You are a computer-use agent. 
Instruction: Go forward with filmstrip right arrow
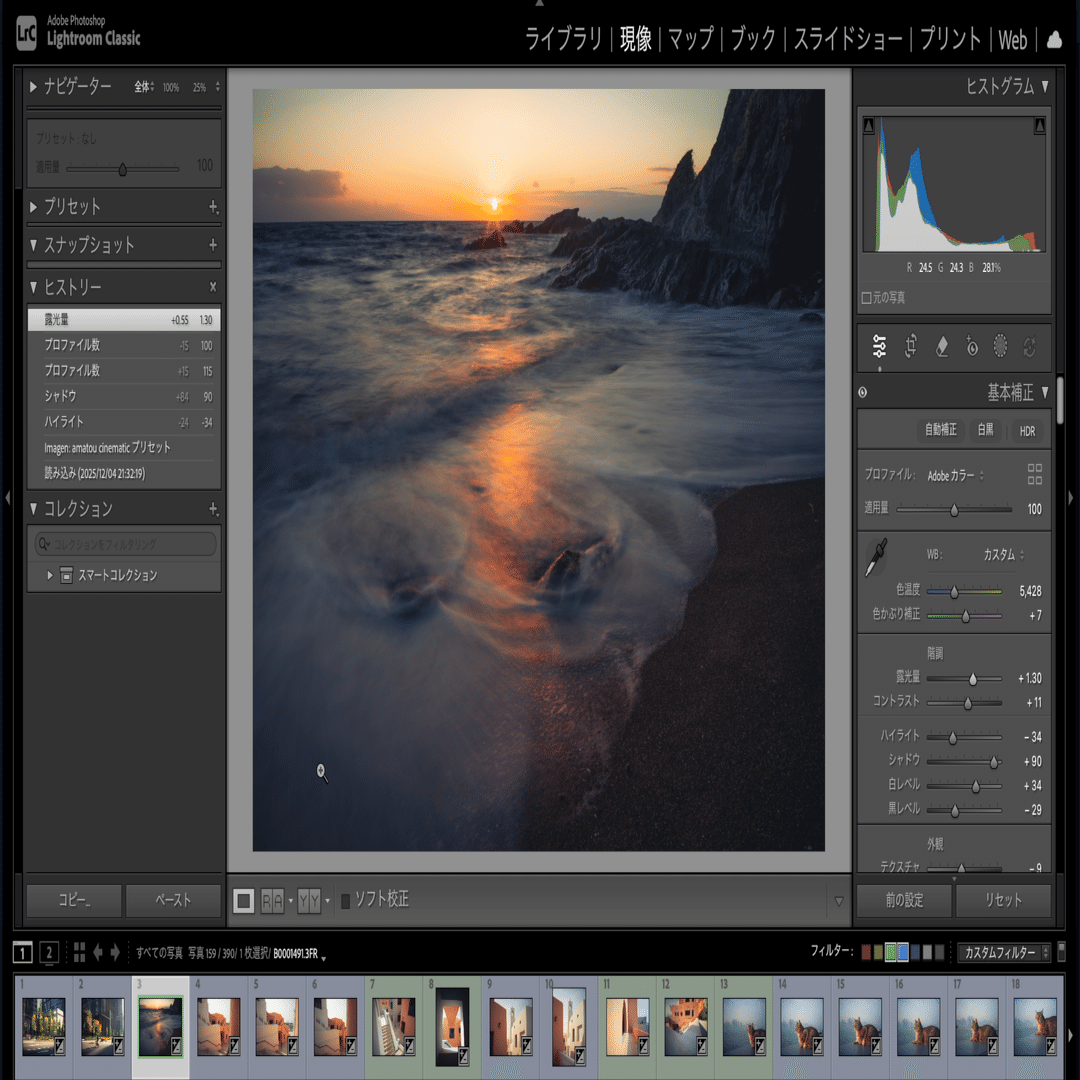pos(115,953)
